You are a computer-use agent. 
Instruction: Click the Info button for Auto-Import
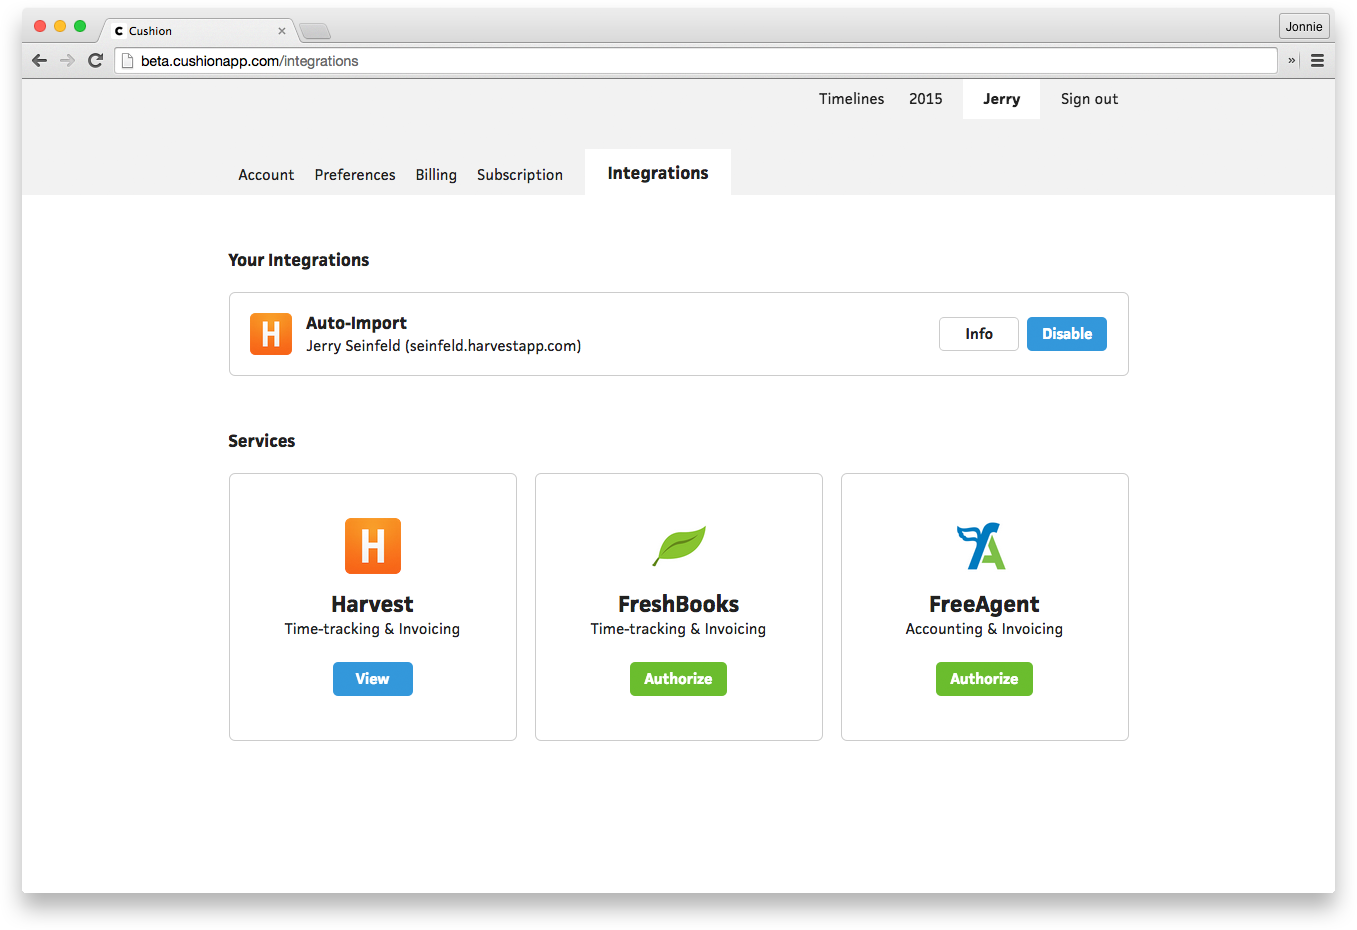(x=979, y=334)
